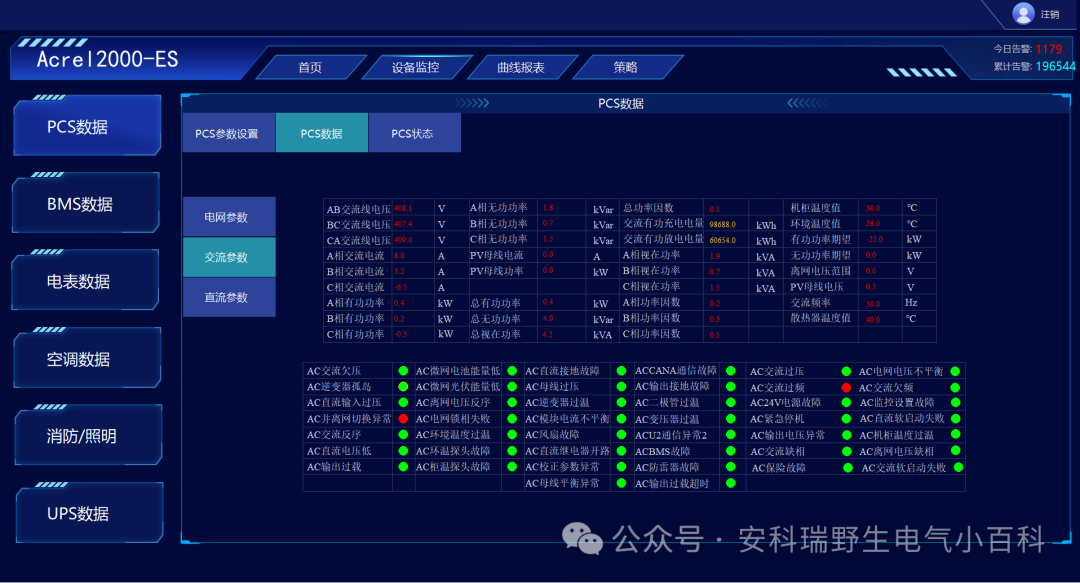Select the PCS数据 sub-tab
The image size is (1080, 583).
(322, 133)
